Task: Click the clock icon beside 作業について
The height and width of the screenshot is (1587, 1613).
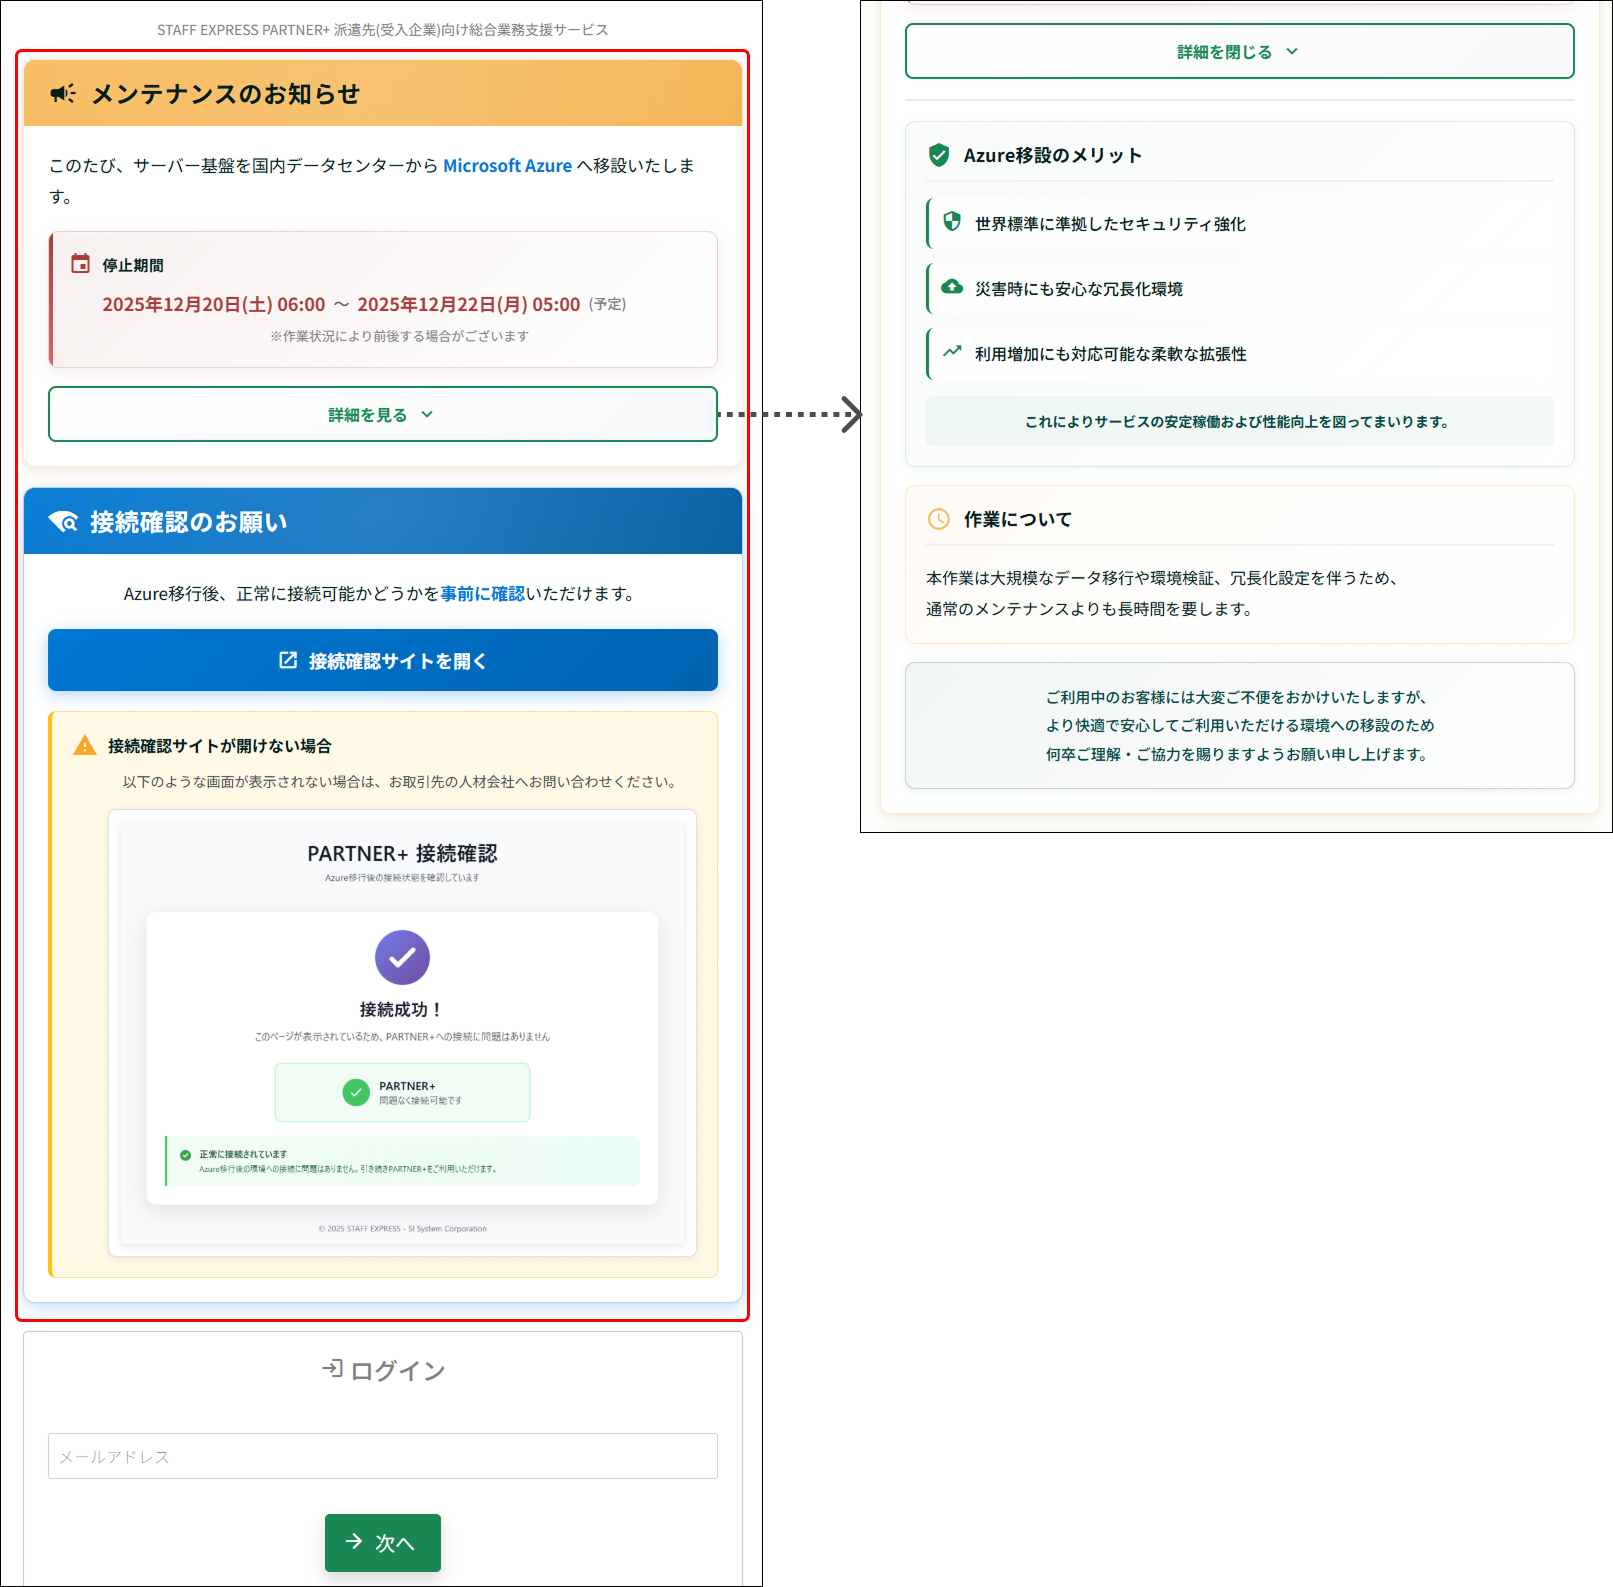Action: pos(938,519)
